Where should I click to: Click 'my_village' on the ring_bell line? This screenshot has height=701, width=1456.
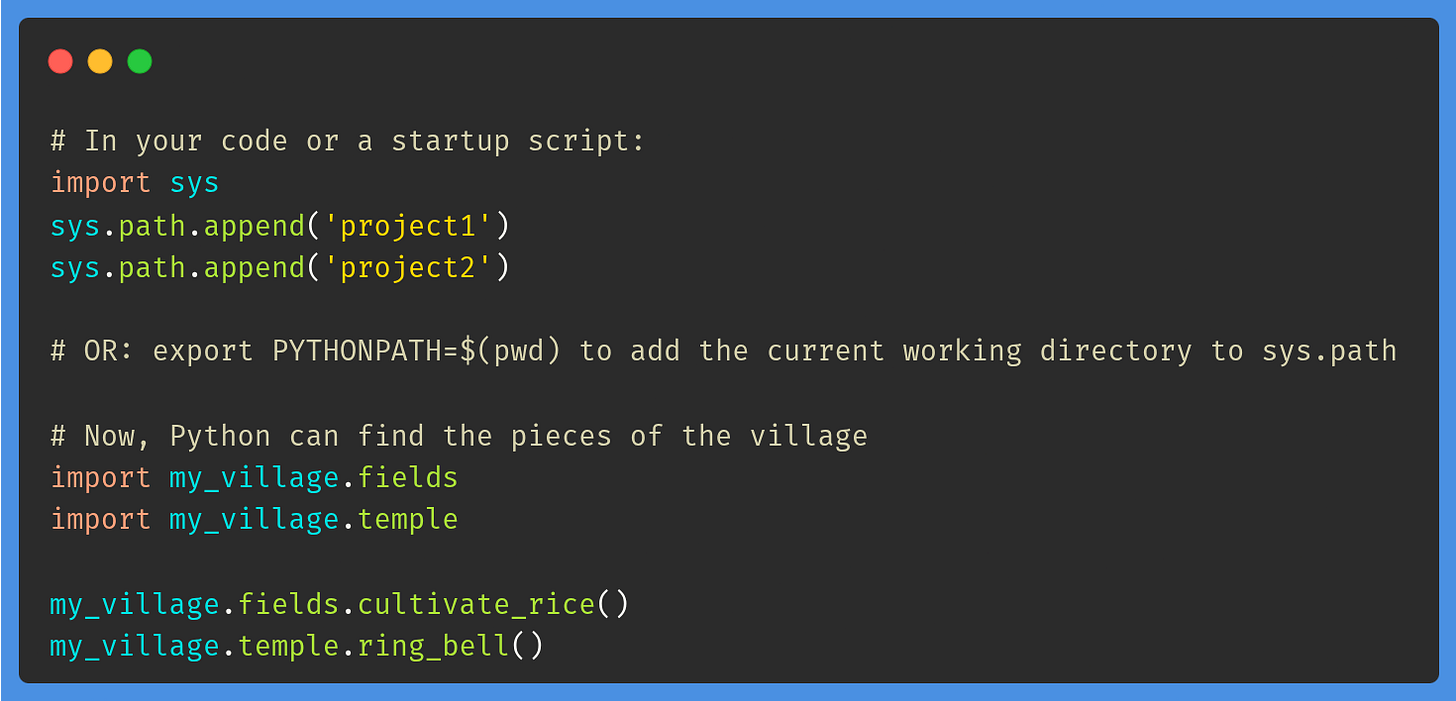135,647
